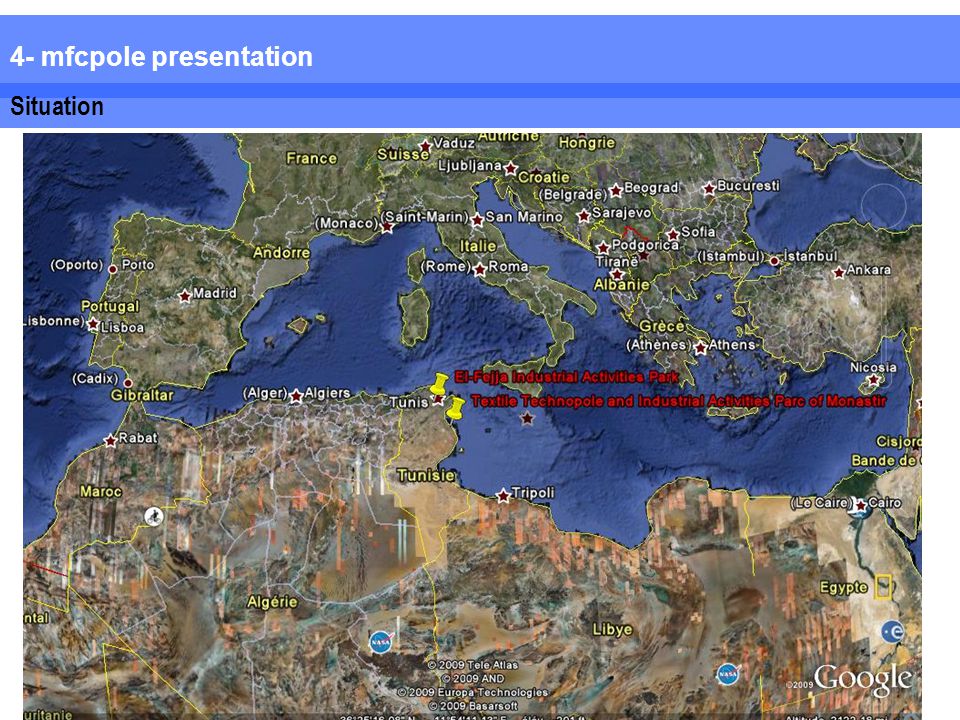Click the '4- mfcpole presentation' slide title
This screenshot has height=720, width=960.
coord(162,56)
